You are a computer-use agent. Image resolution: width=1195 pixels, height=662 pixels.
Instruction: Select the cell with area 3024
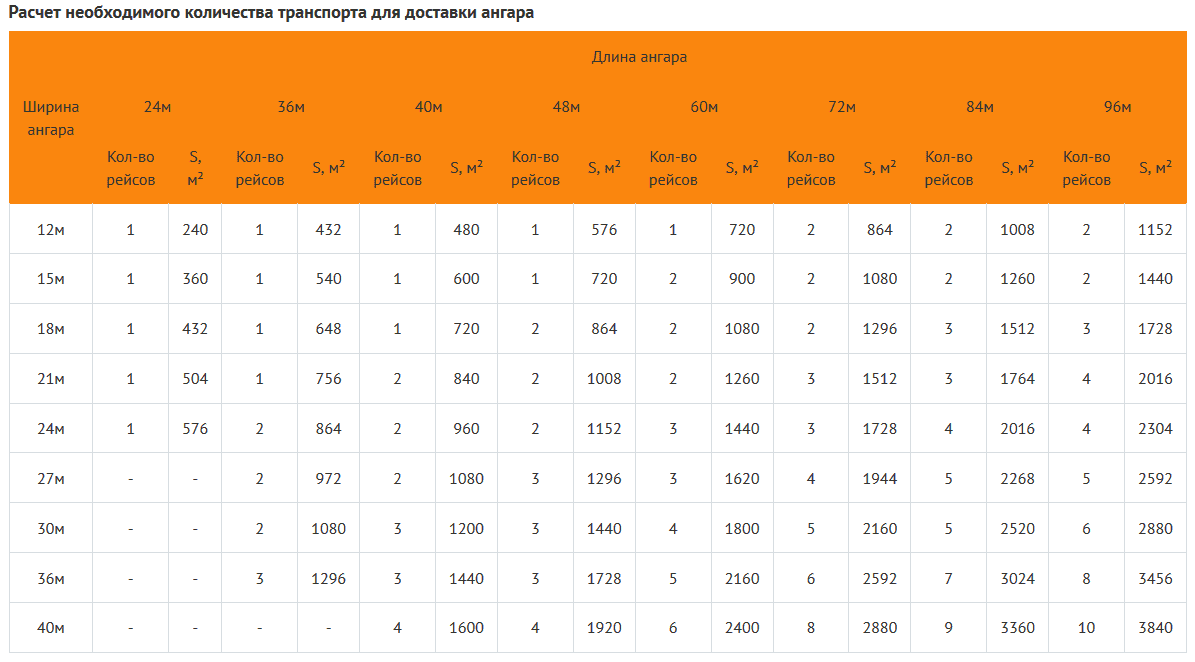[x=1017, y=579]
